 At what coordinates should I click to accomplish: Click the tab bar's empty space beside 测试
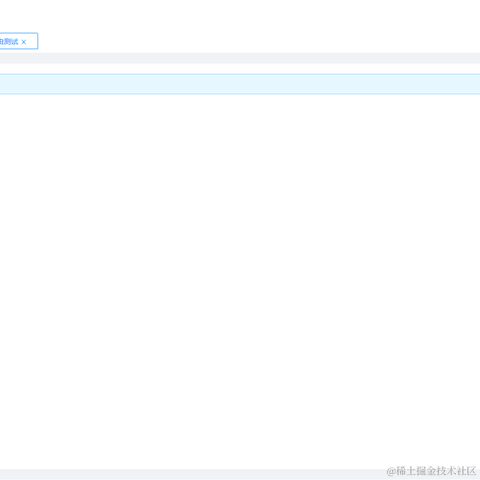point(259,41)
